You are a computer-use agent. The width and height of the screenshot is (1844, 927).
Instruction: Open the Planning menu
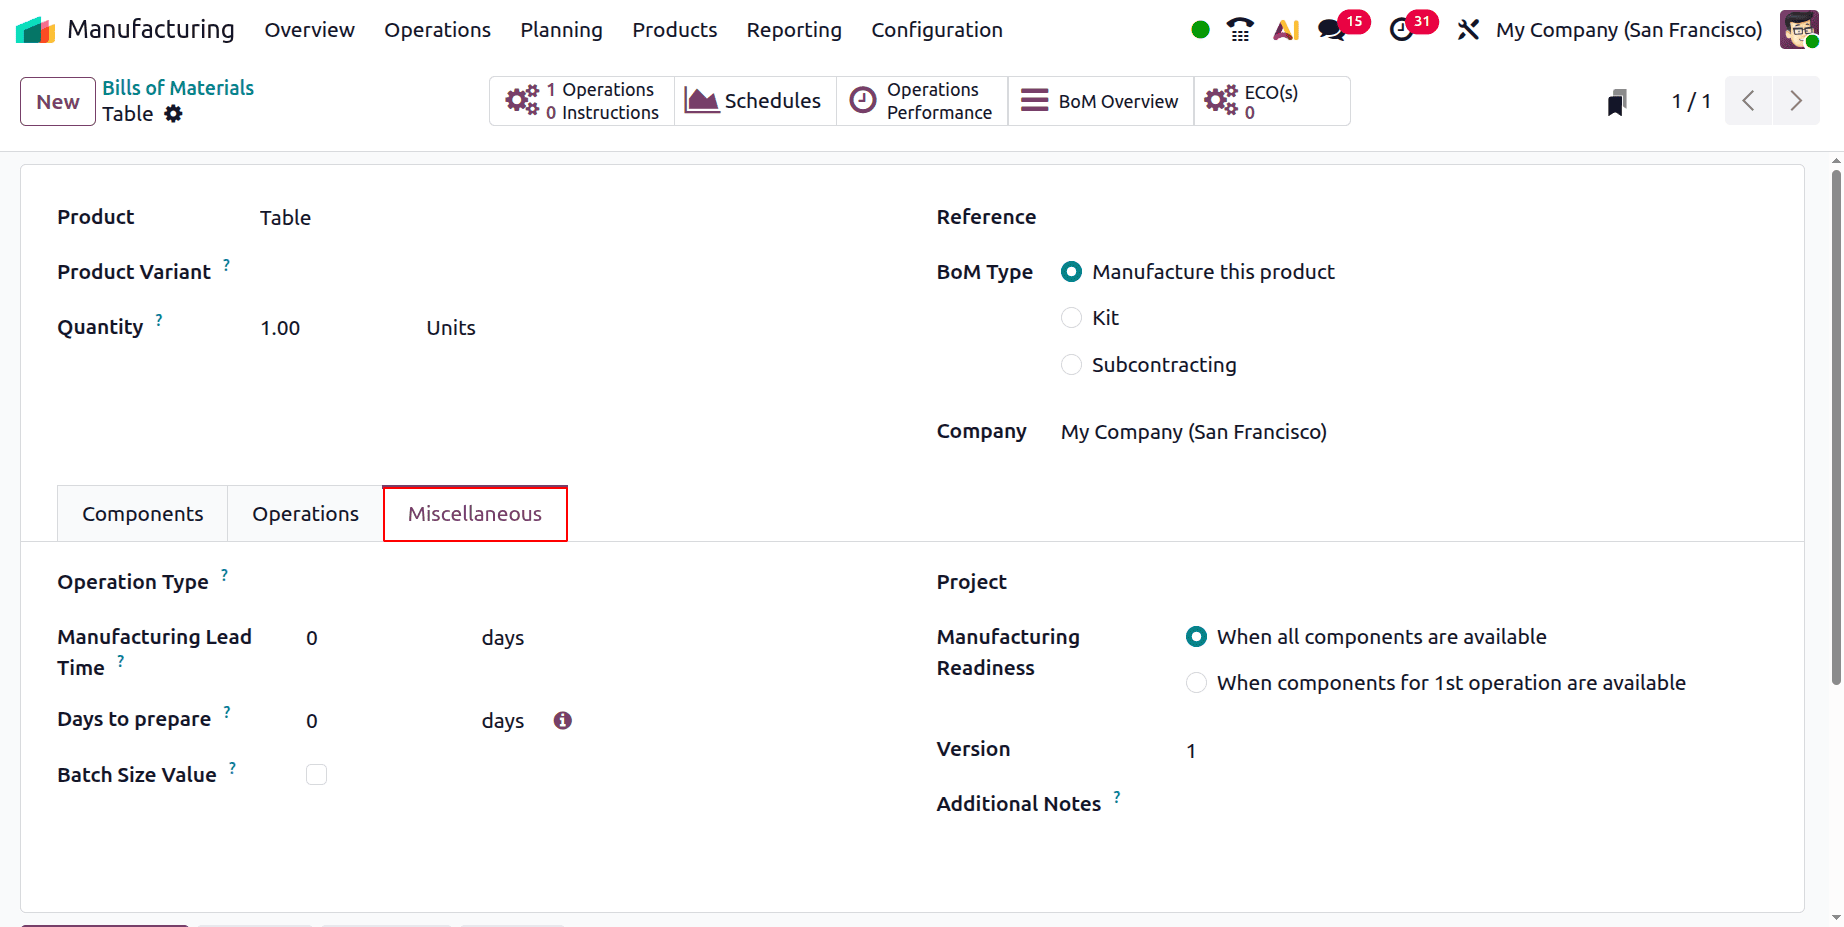tap(561, 30)
